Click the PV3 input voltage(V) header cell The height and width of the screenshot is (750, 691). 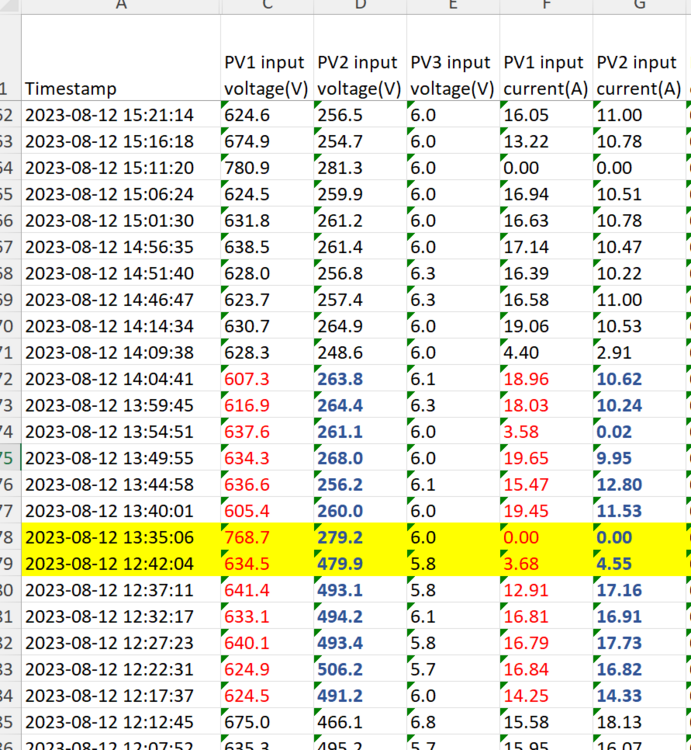tap(453, 58)
